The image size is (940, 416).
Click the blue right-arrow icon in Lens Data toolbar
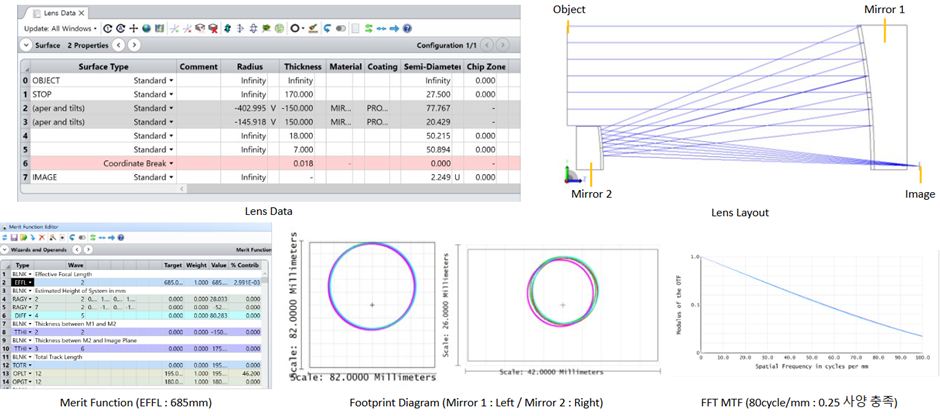394,28
